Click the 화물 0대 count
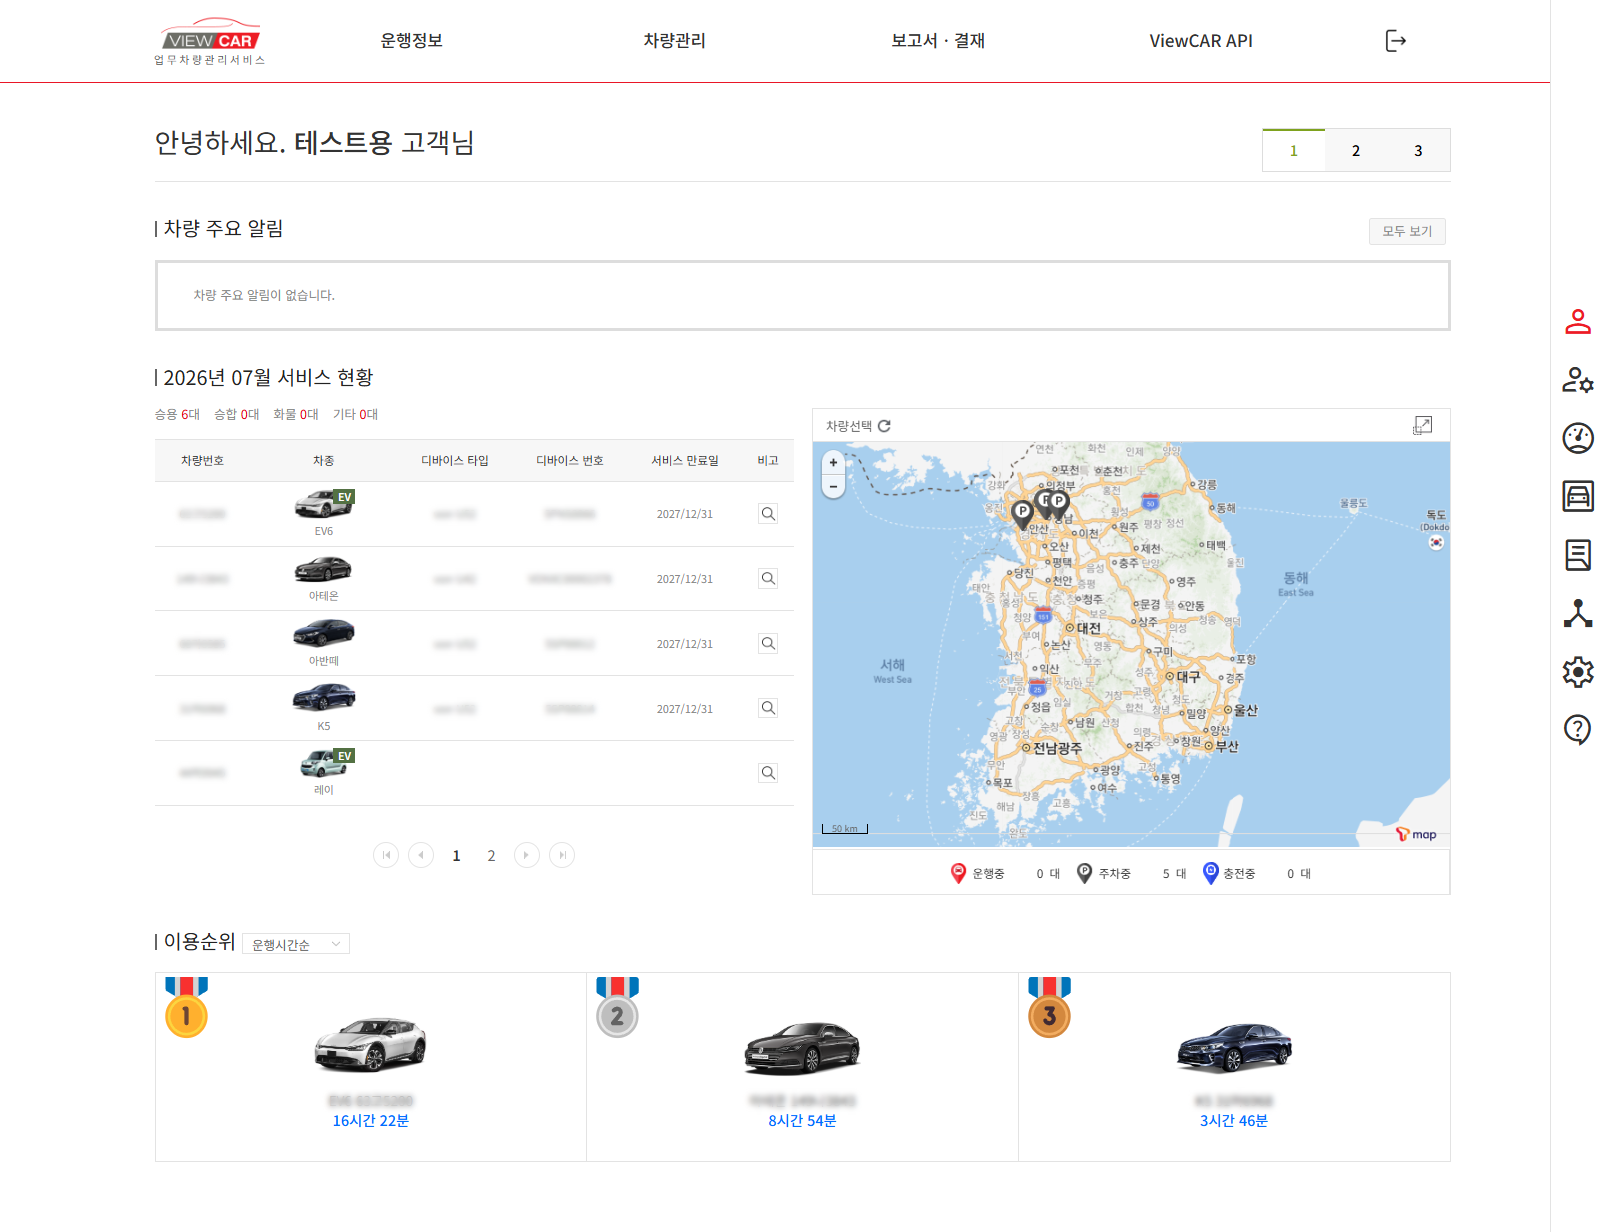 (x=296, y=414)
